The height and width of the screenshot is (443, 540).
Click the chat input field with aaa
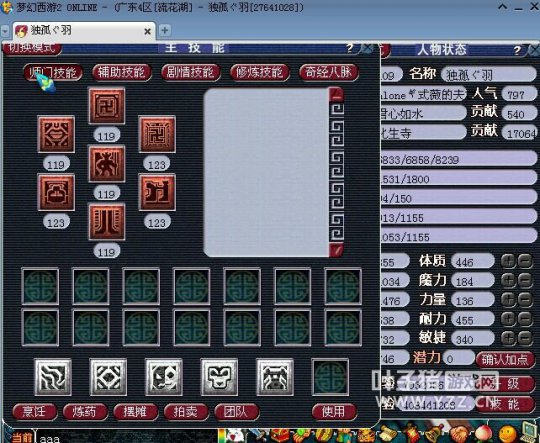126,438
